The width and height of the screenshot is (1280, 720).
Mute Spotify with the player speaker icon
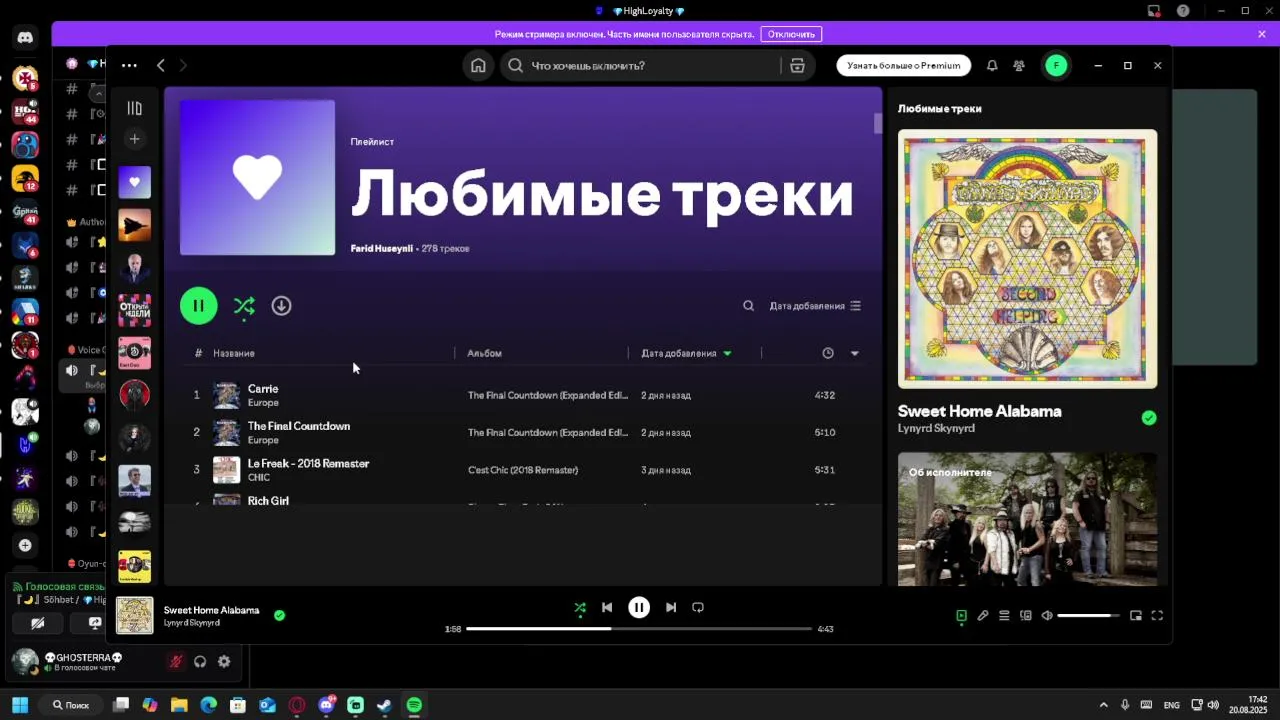coord(1047,616)
